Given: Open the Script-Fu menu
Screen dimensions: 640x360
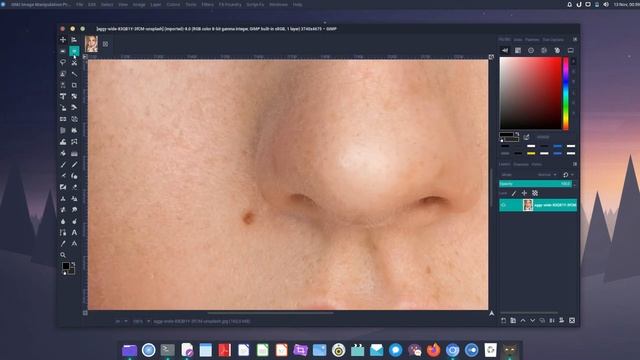Looking at the screenshot, I should pos(255,4).
